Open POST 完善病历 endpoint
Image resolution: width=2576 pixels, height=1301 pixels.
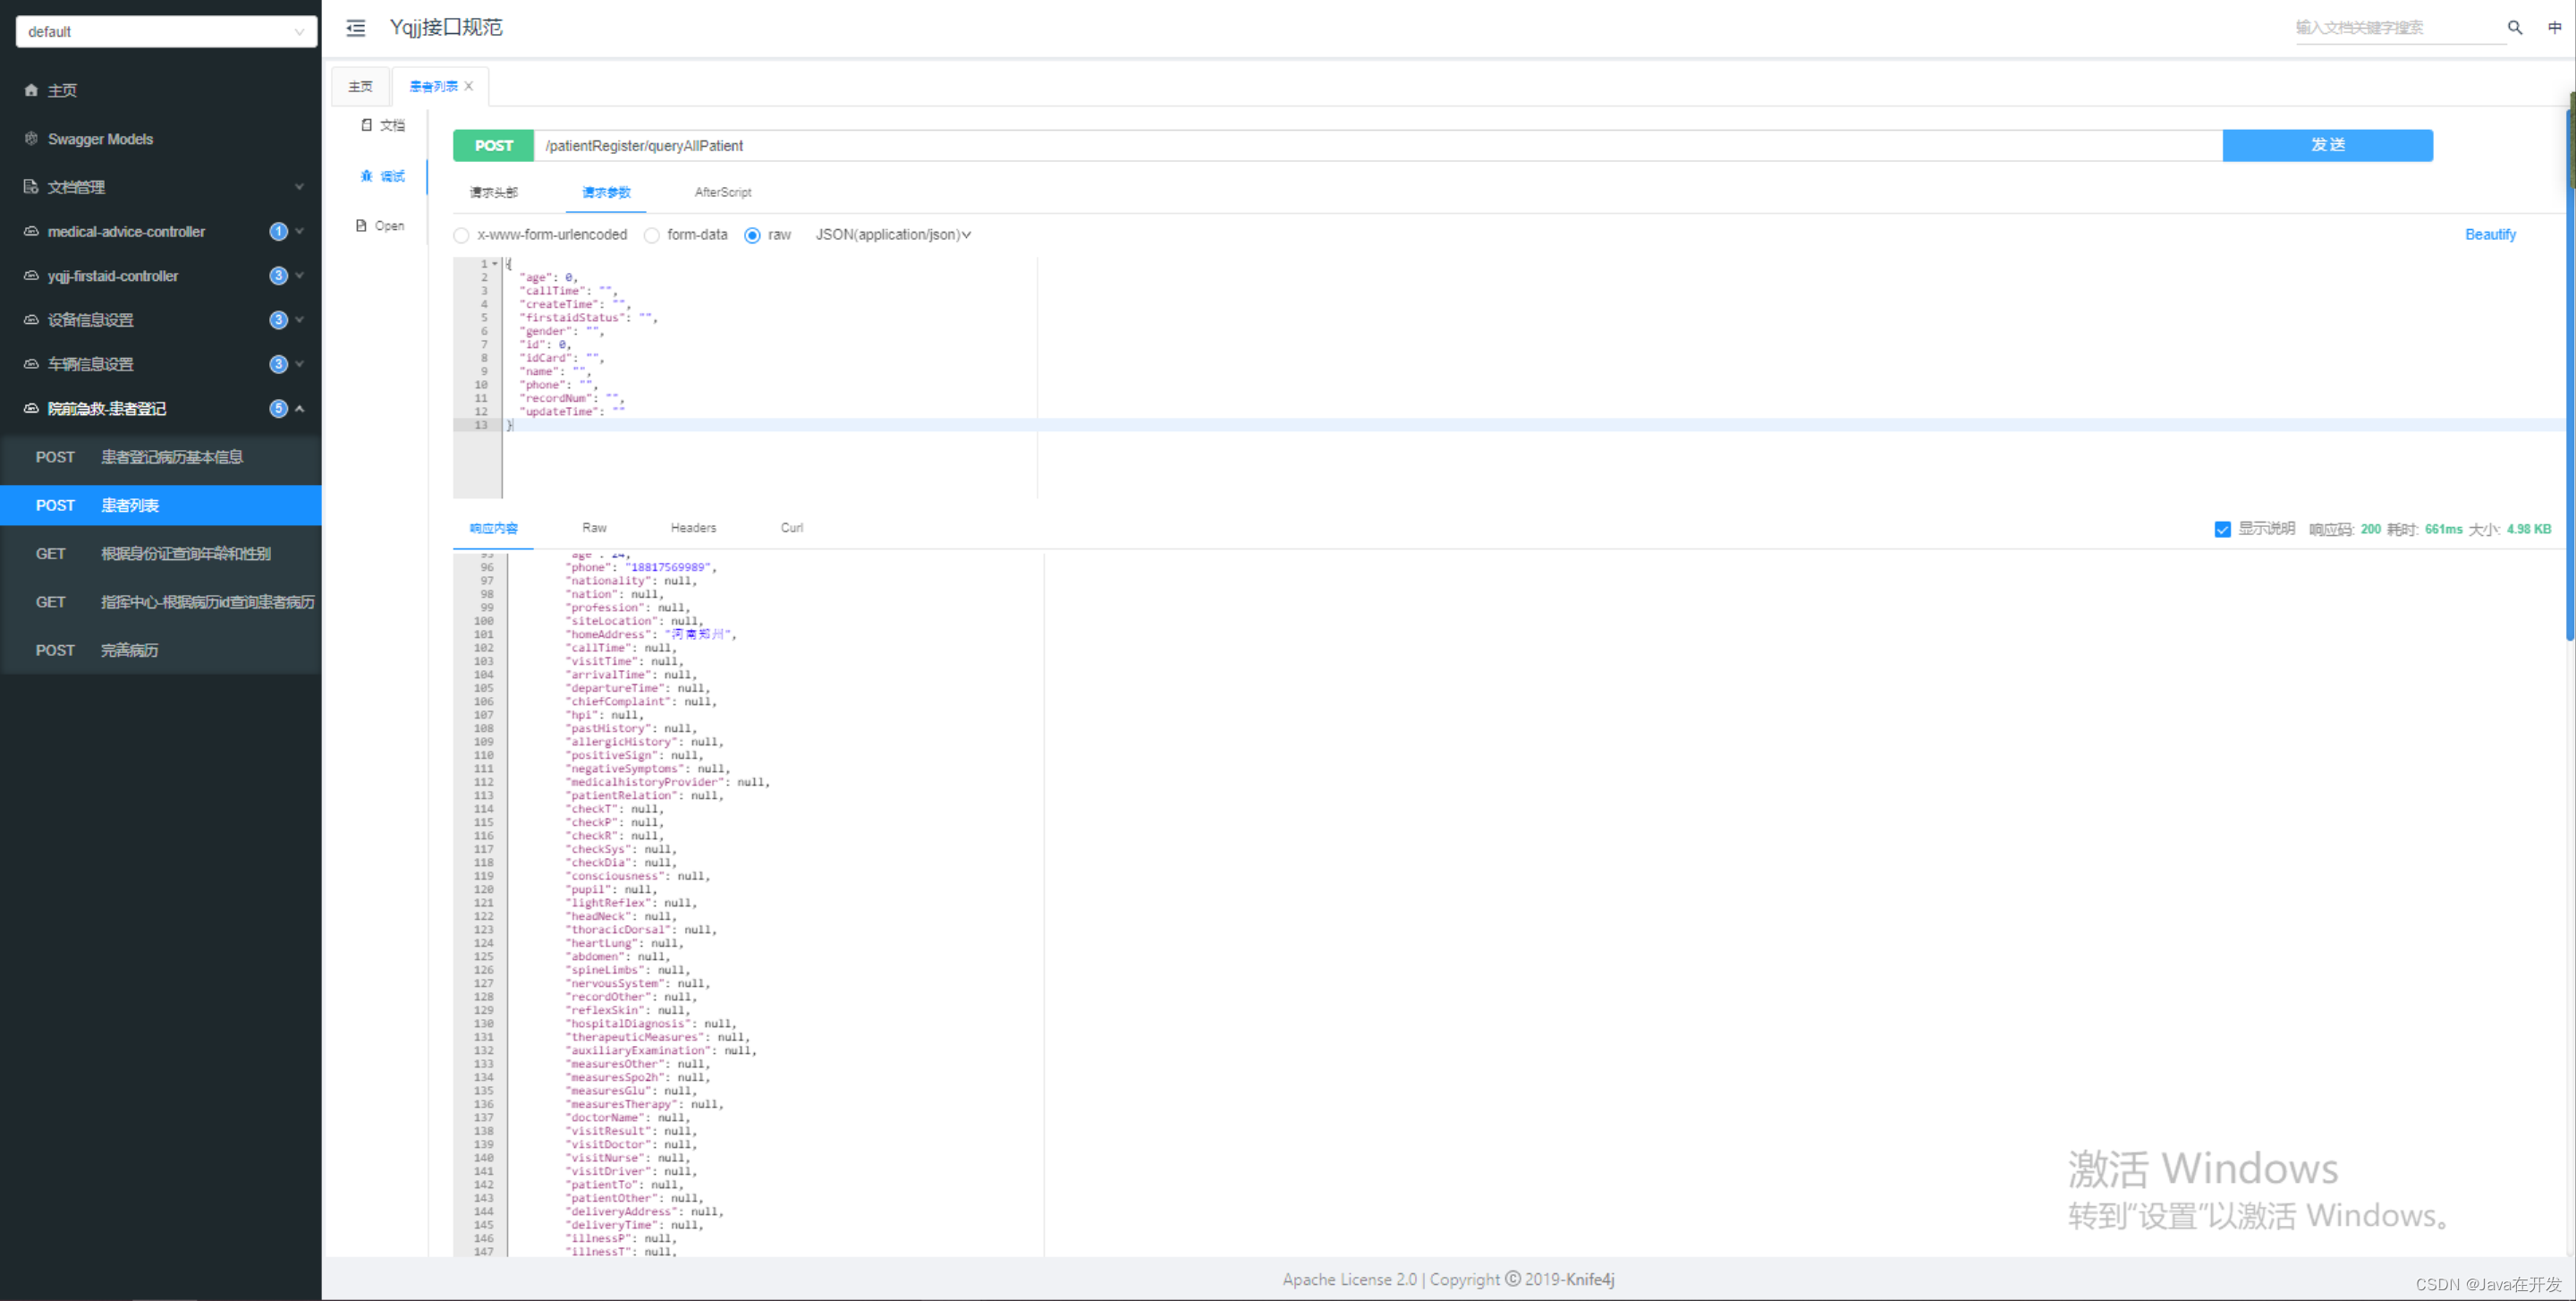point(161,651)
